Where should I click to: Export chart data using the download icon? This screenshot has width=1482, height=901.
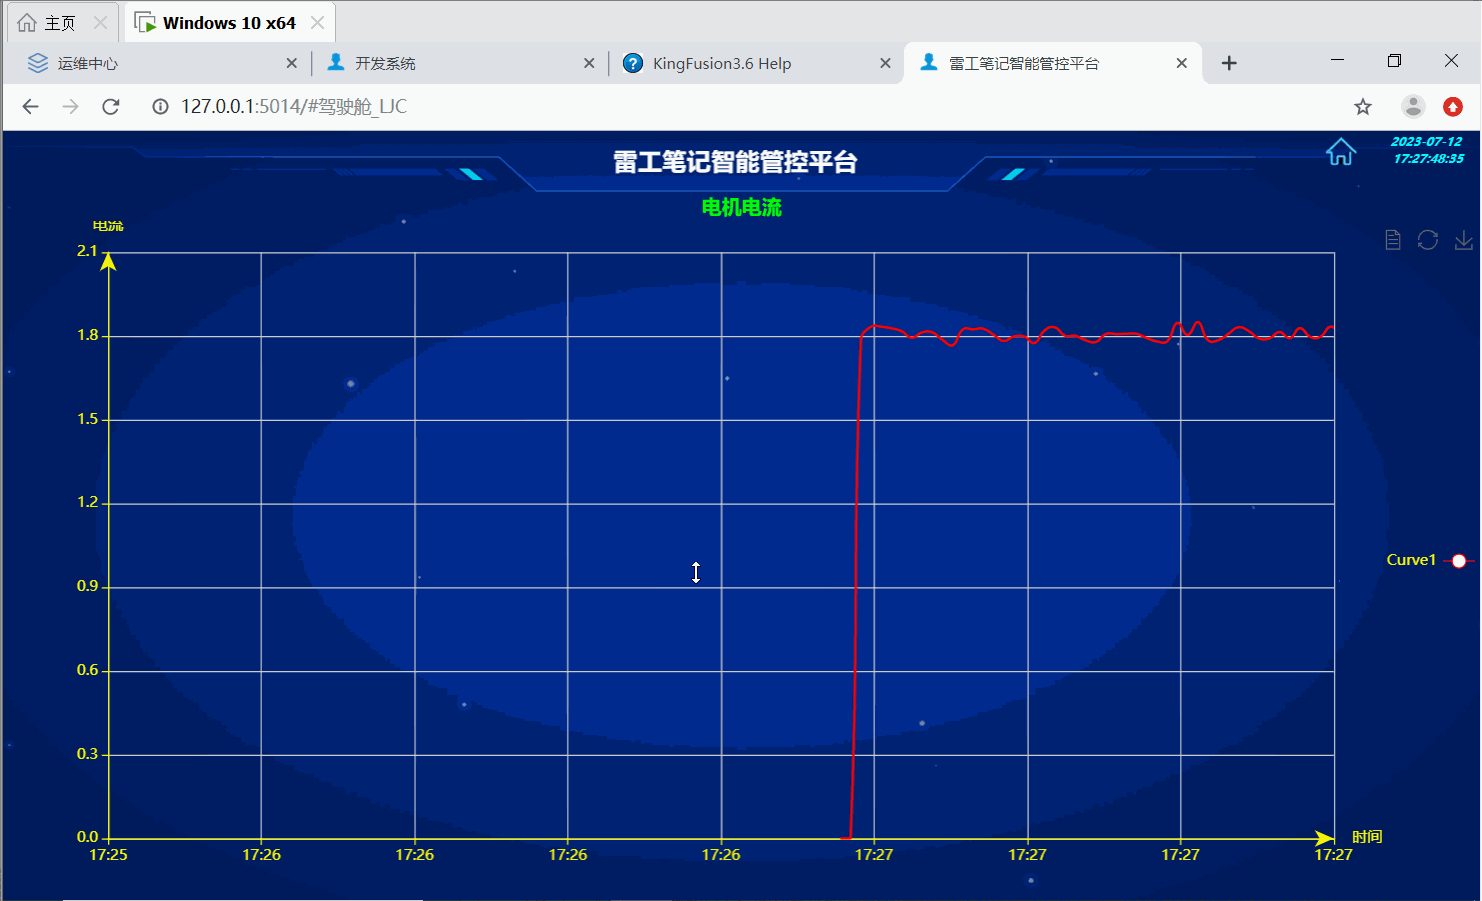(1464, 240)
